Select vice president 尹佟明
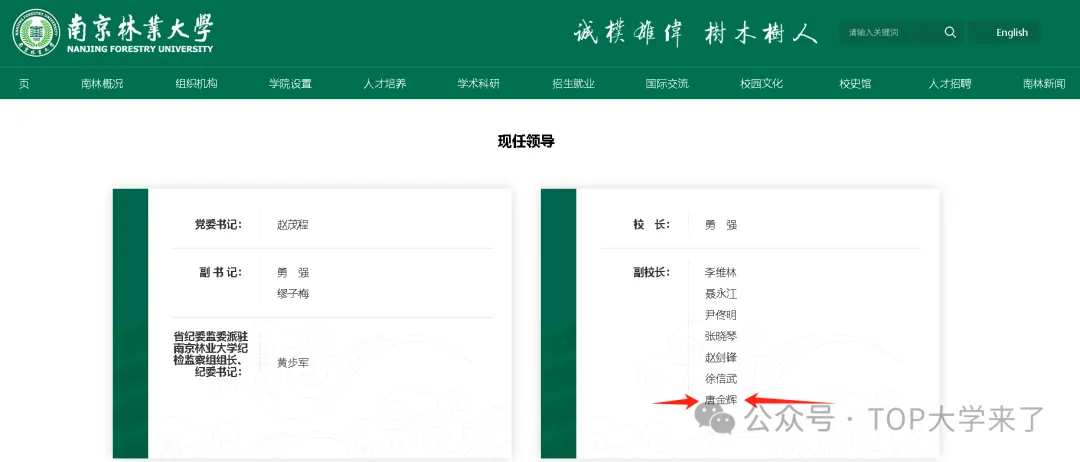Viewport: 1080px width, 462px height. click(720, 315)
